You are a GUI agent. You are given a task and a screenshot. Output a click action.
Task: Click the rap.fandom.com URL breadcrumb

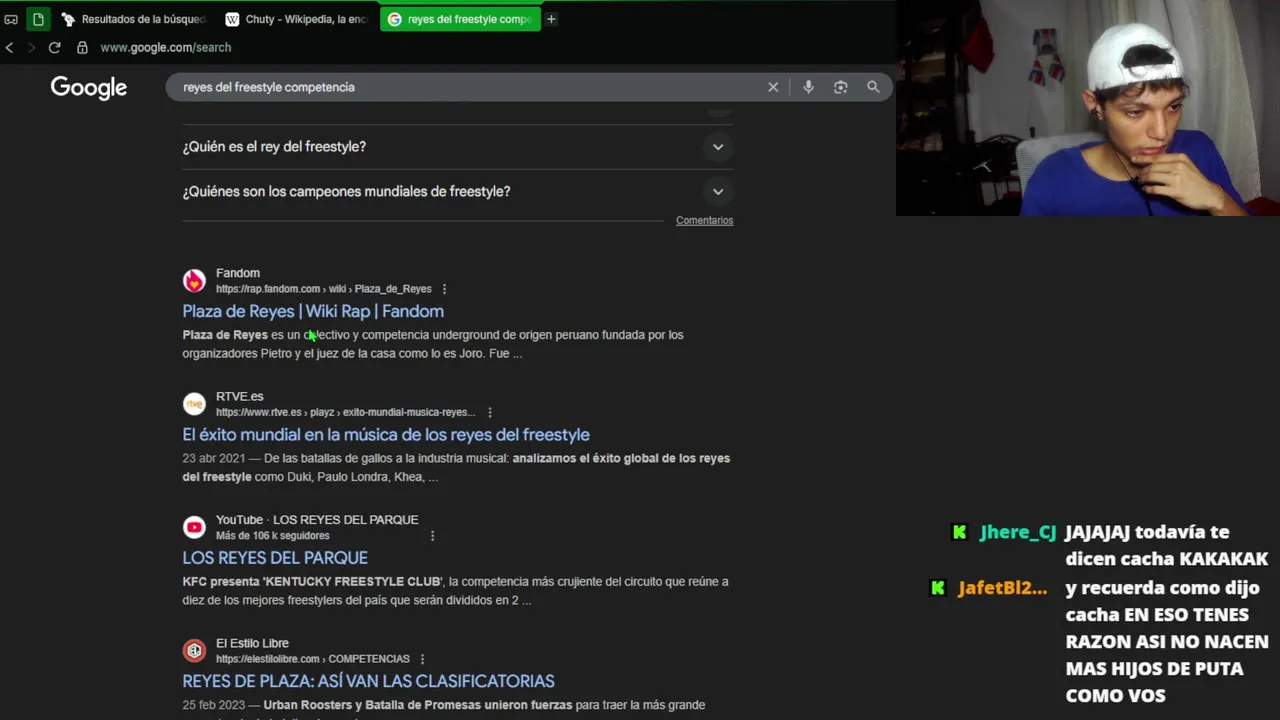[x=323, y=289]
